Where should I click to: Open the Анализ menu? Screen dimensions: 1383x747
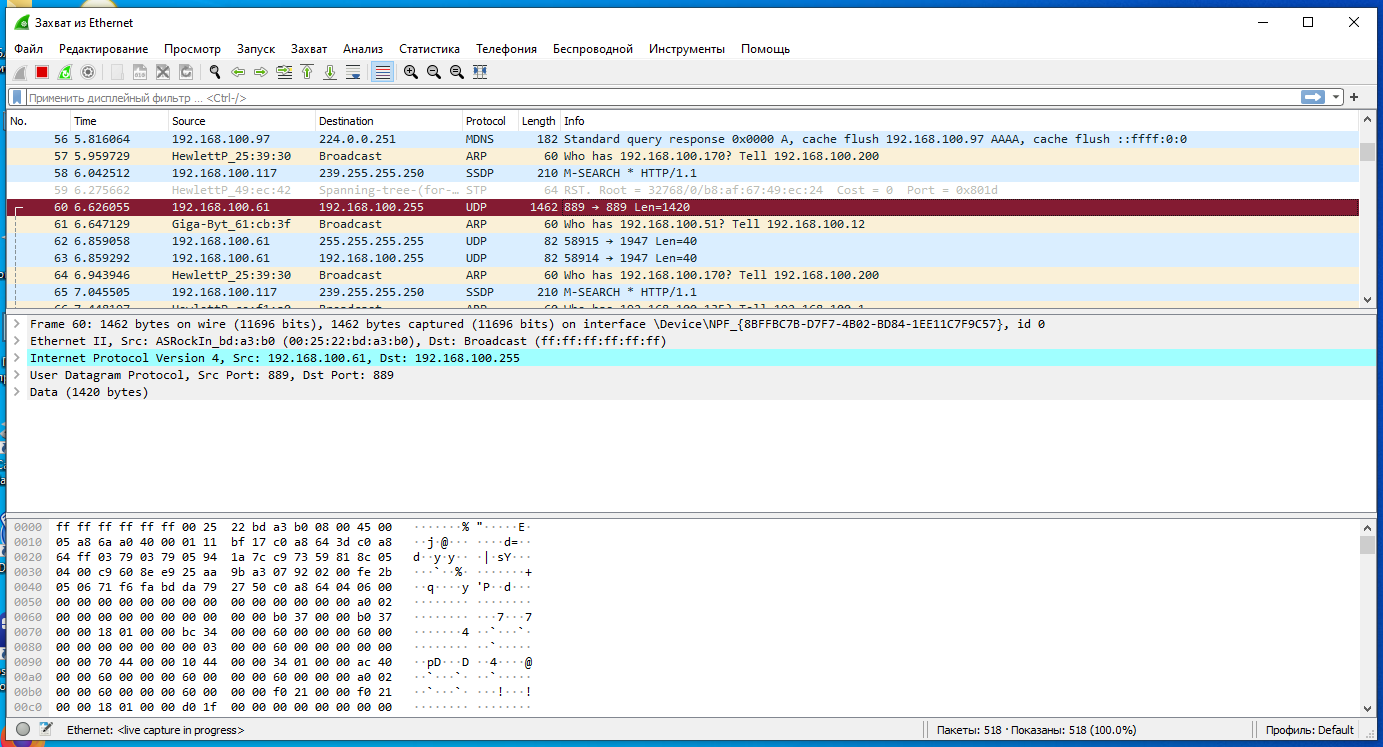tap(363, 48)
